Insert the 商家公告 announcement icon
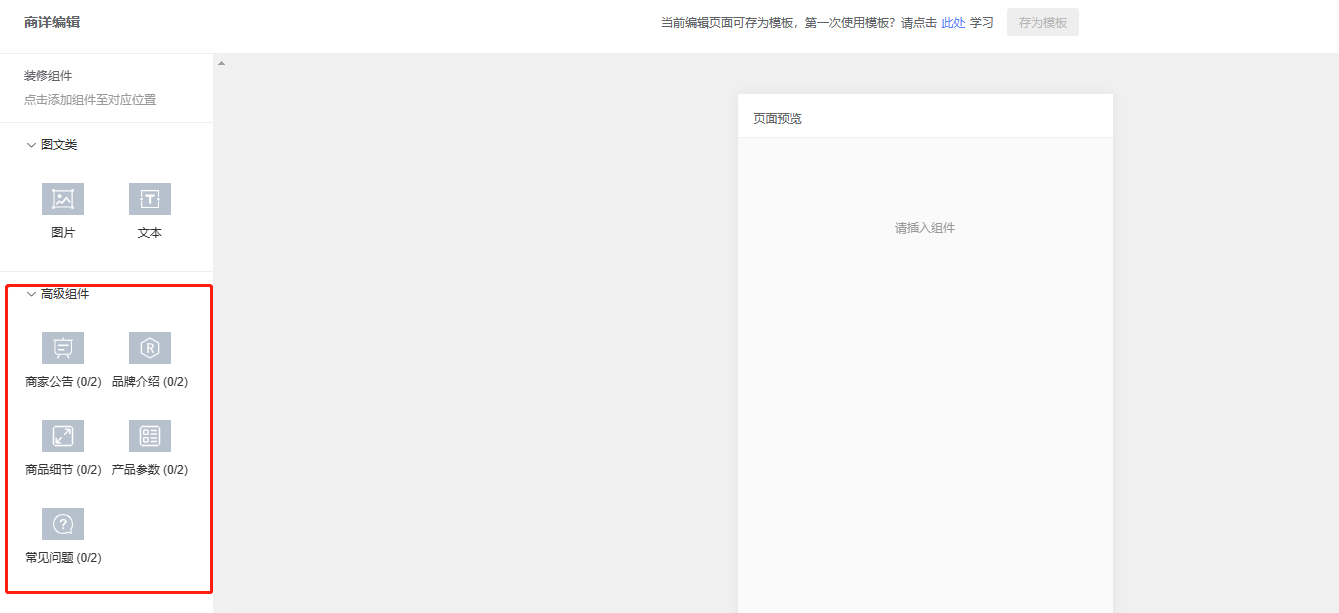 tap(63, 348)
